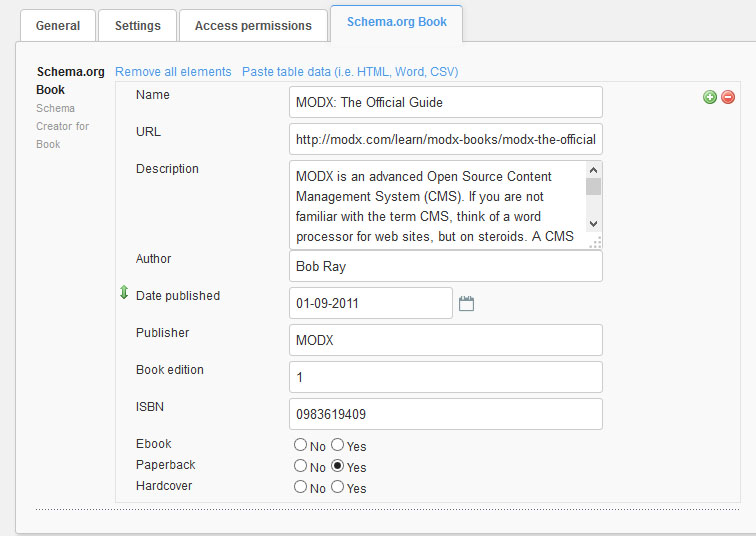756x536 pixels.
Task: Switch to the General tab
Action: click(x=58, y=26)
